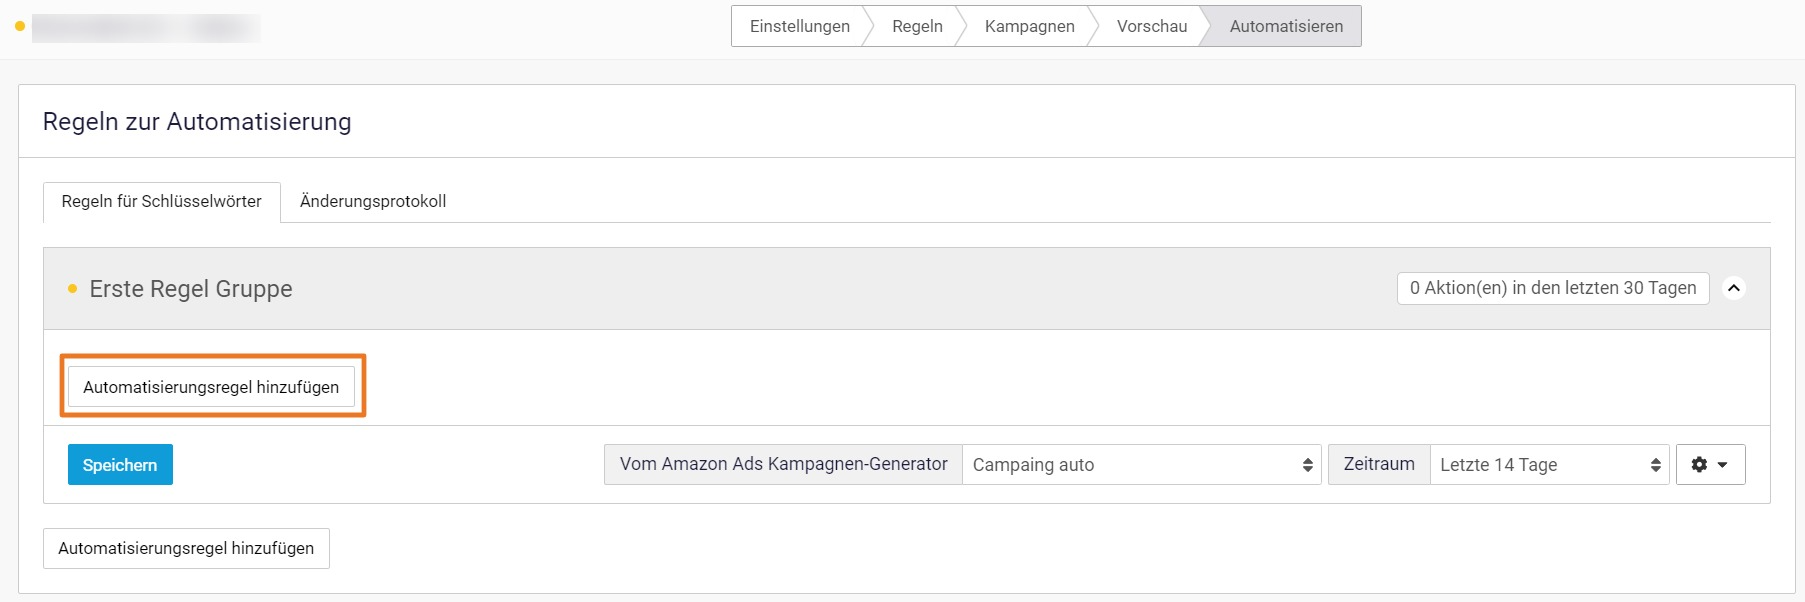Viewport: 1805px width, 602px height.
Task: Add automation rule inside Erste Regel Gruppe
Action: (211, 387)
